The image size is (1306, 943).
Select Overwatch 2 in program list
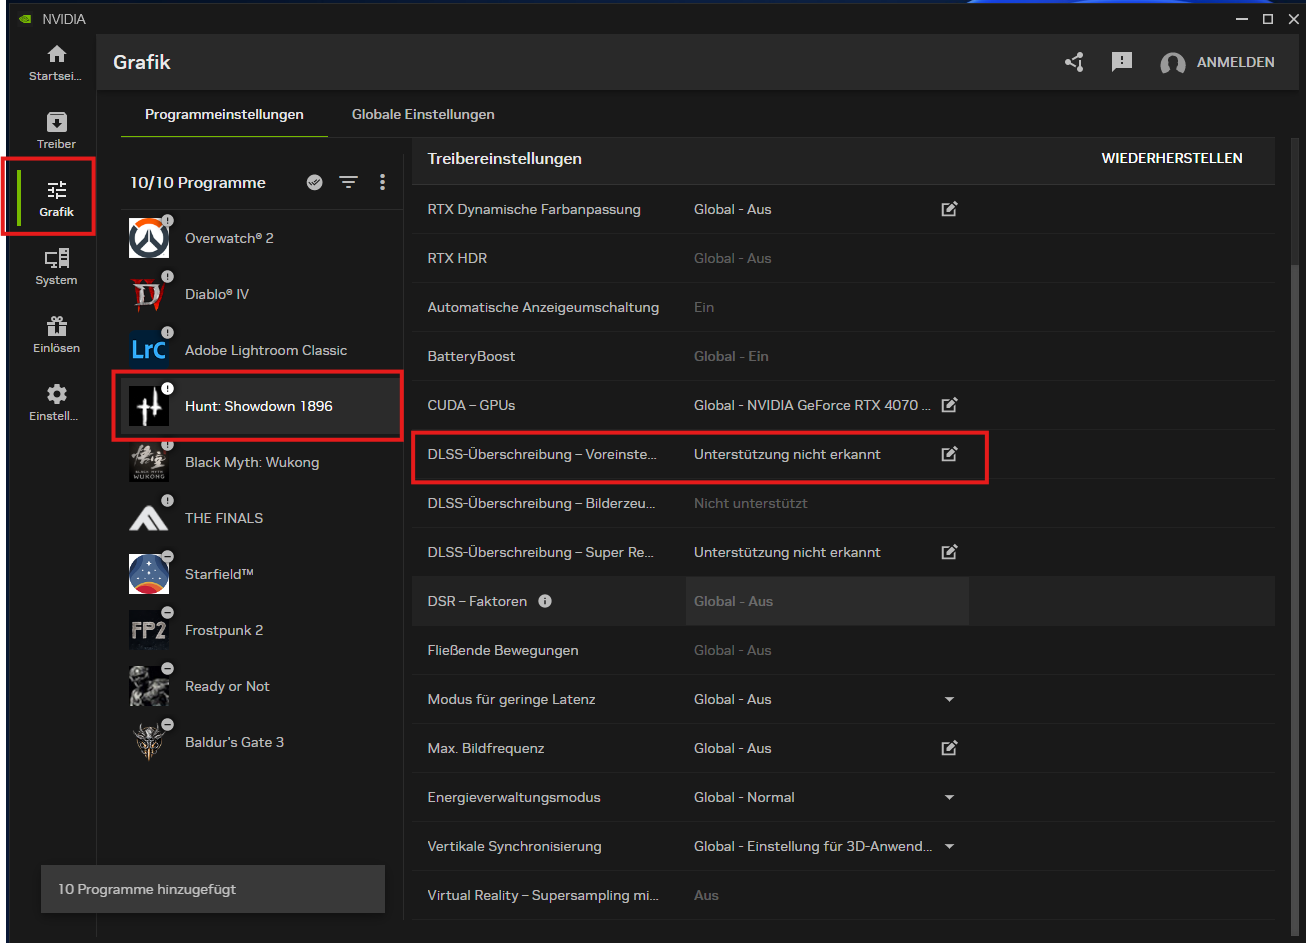(x=261, y=238)
